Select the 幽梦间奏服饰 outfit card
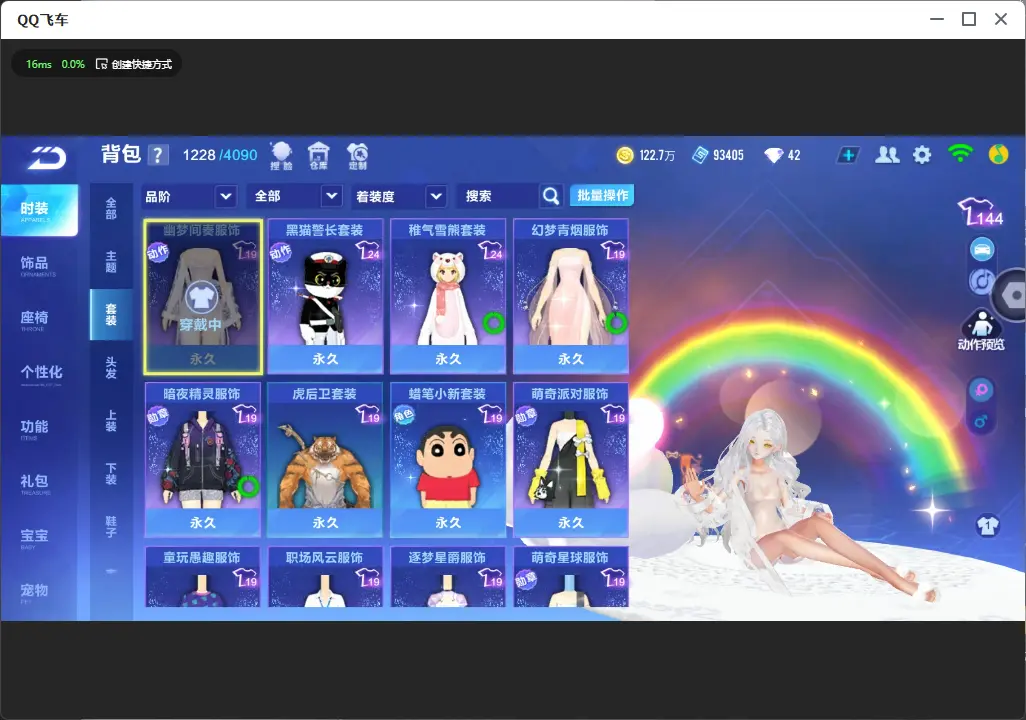This screenshot has width=1026, height=720. (203, 297)
